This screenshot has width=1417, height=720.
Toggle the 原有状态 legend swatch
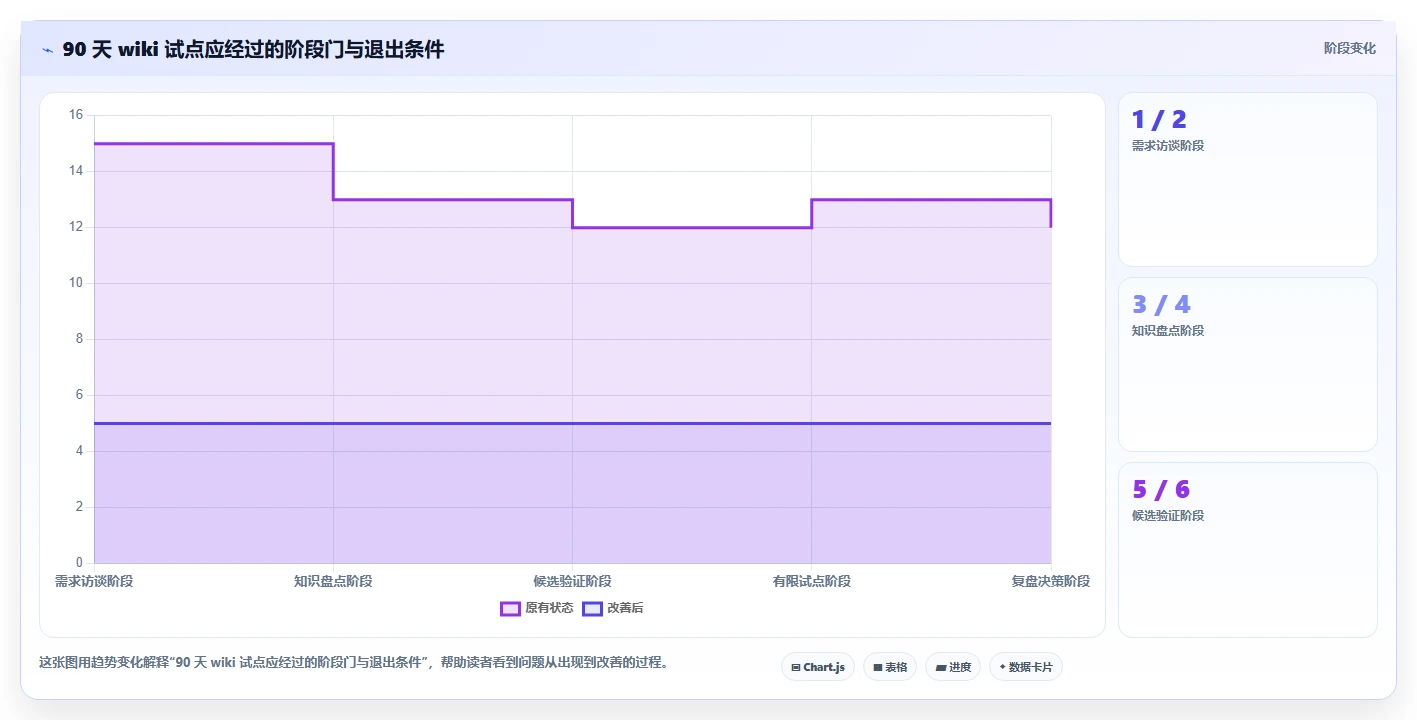pyautogui.click(x=511, y=608)
